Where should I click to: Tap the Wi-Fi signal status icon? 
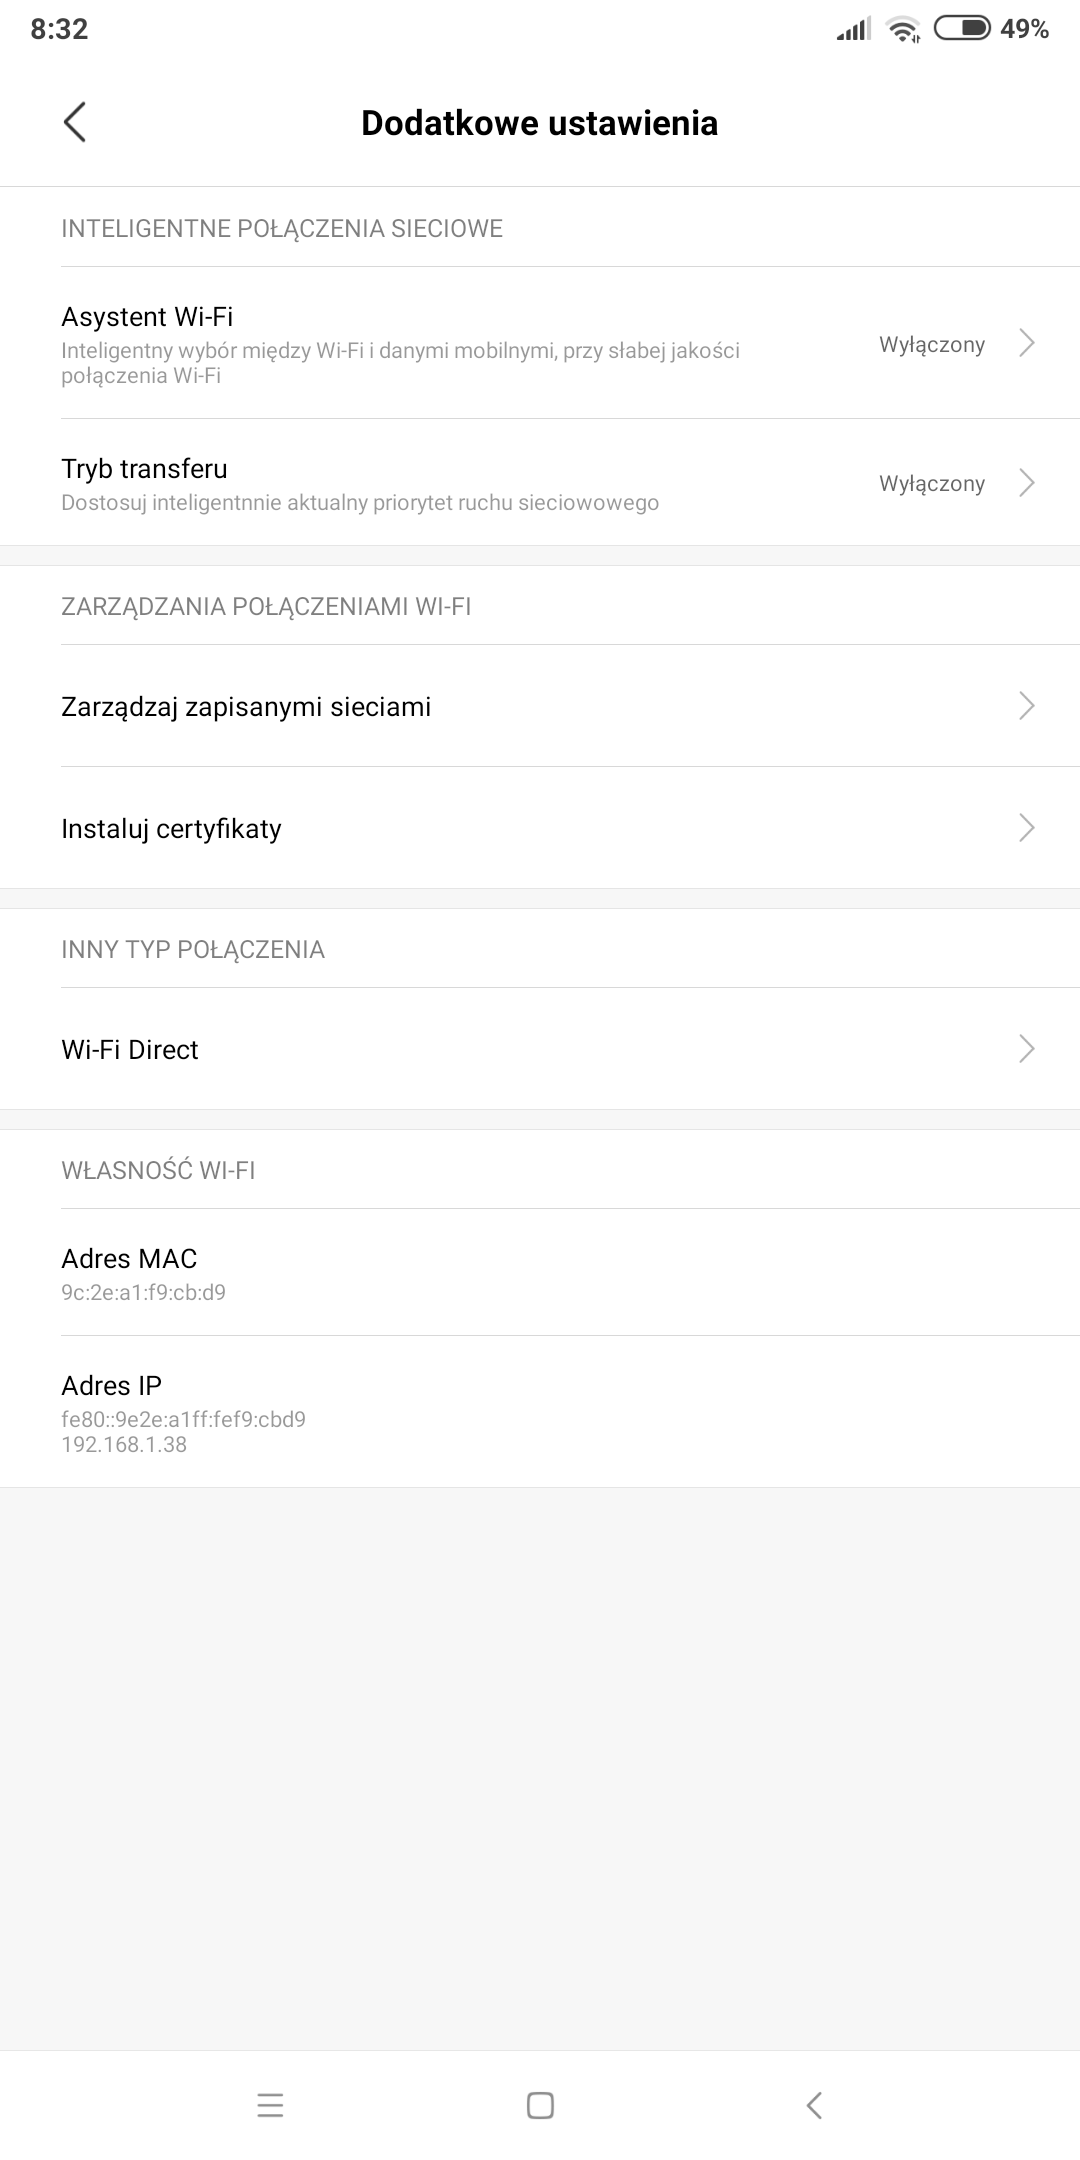tap(903, 30)
